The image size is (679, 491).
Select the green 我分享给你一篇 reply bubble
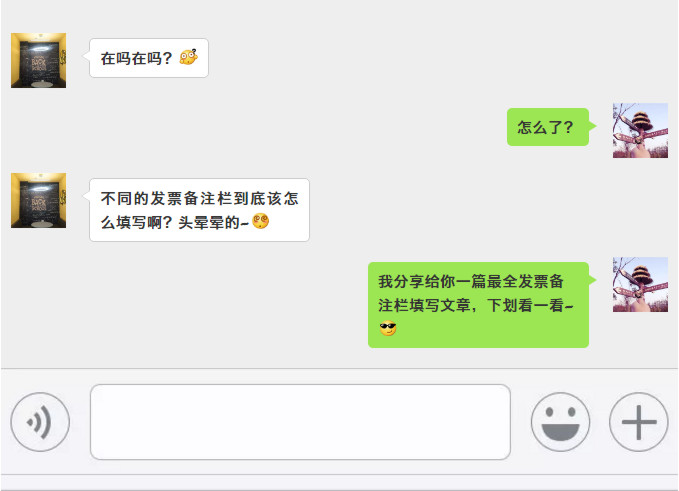click(x=479, y=305)
